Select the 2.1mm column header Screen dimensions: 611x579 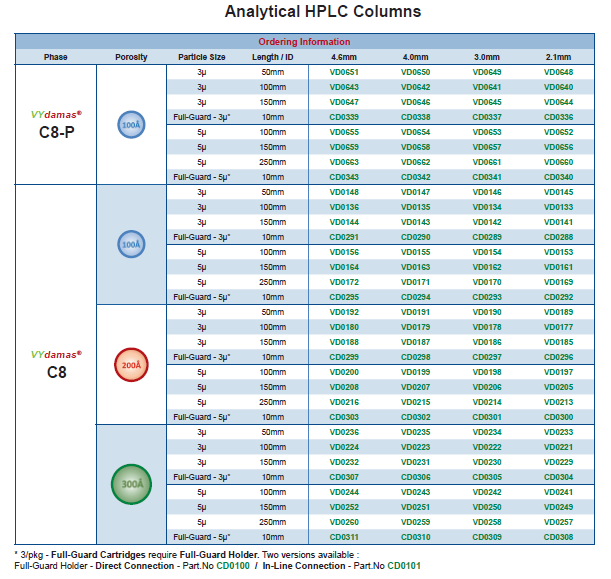pos(558,57)
